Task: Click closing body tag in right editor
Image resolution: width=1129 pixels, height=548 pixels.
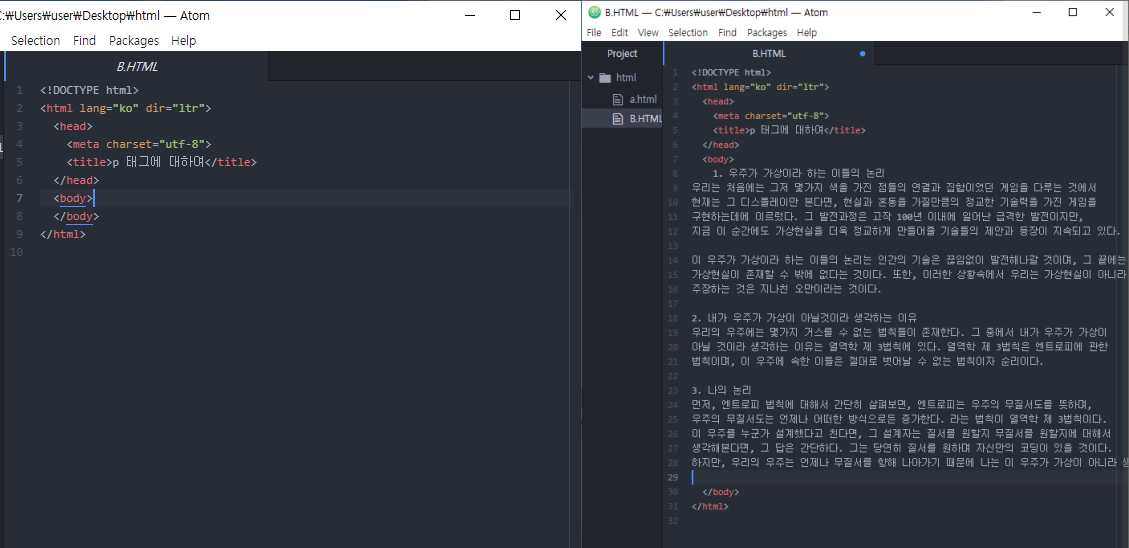Action: point(721,492)
